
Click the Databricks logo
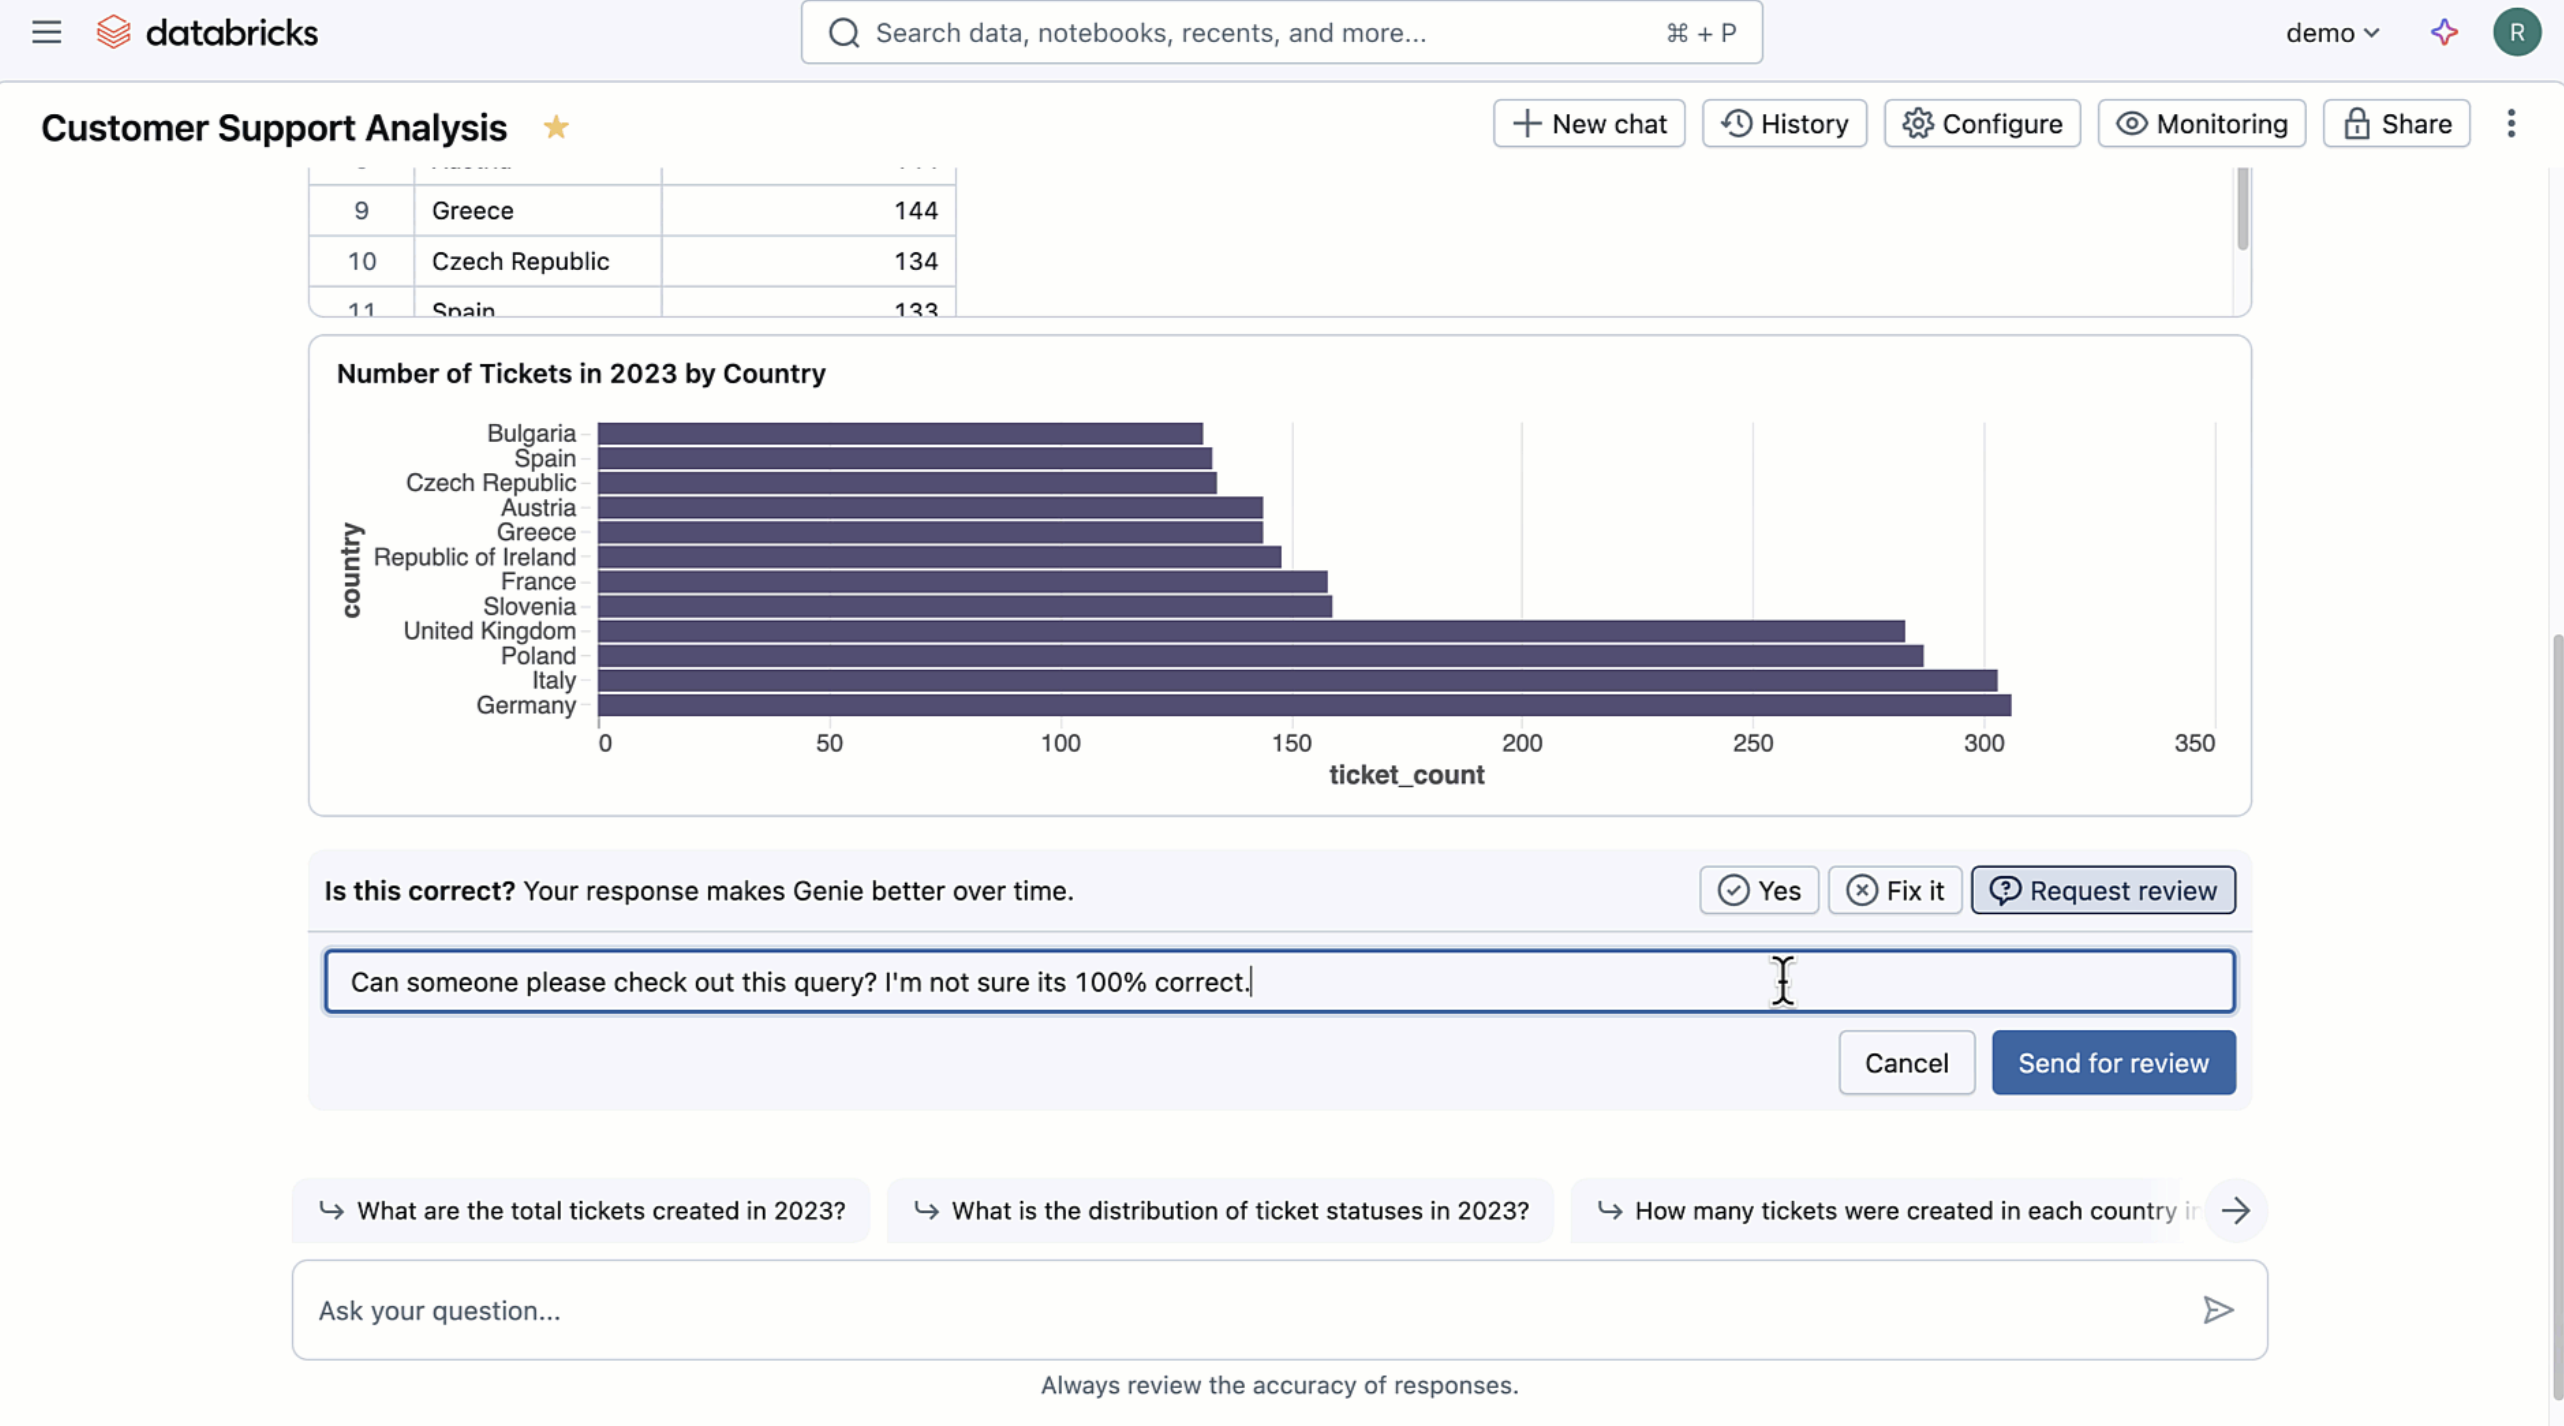coord(207,33)
